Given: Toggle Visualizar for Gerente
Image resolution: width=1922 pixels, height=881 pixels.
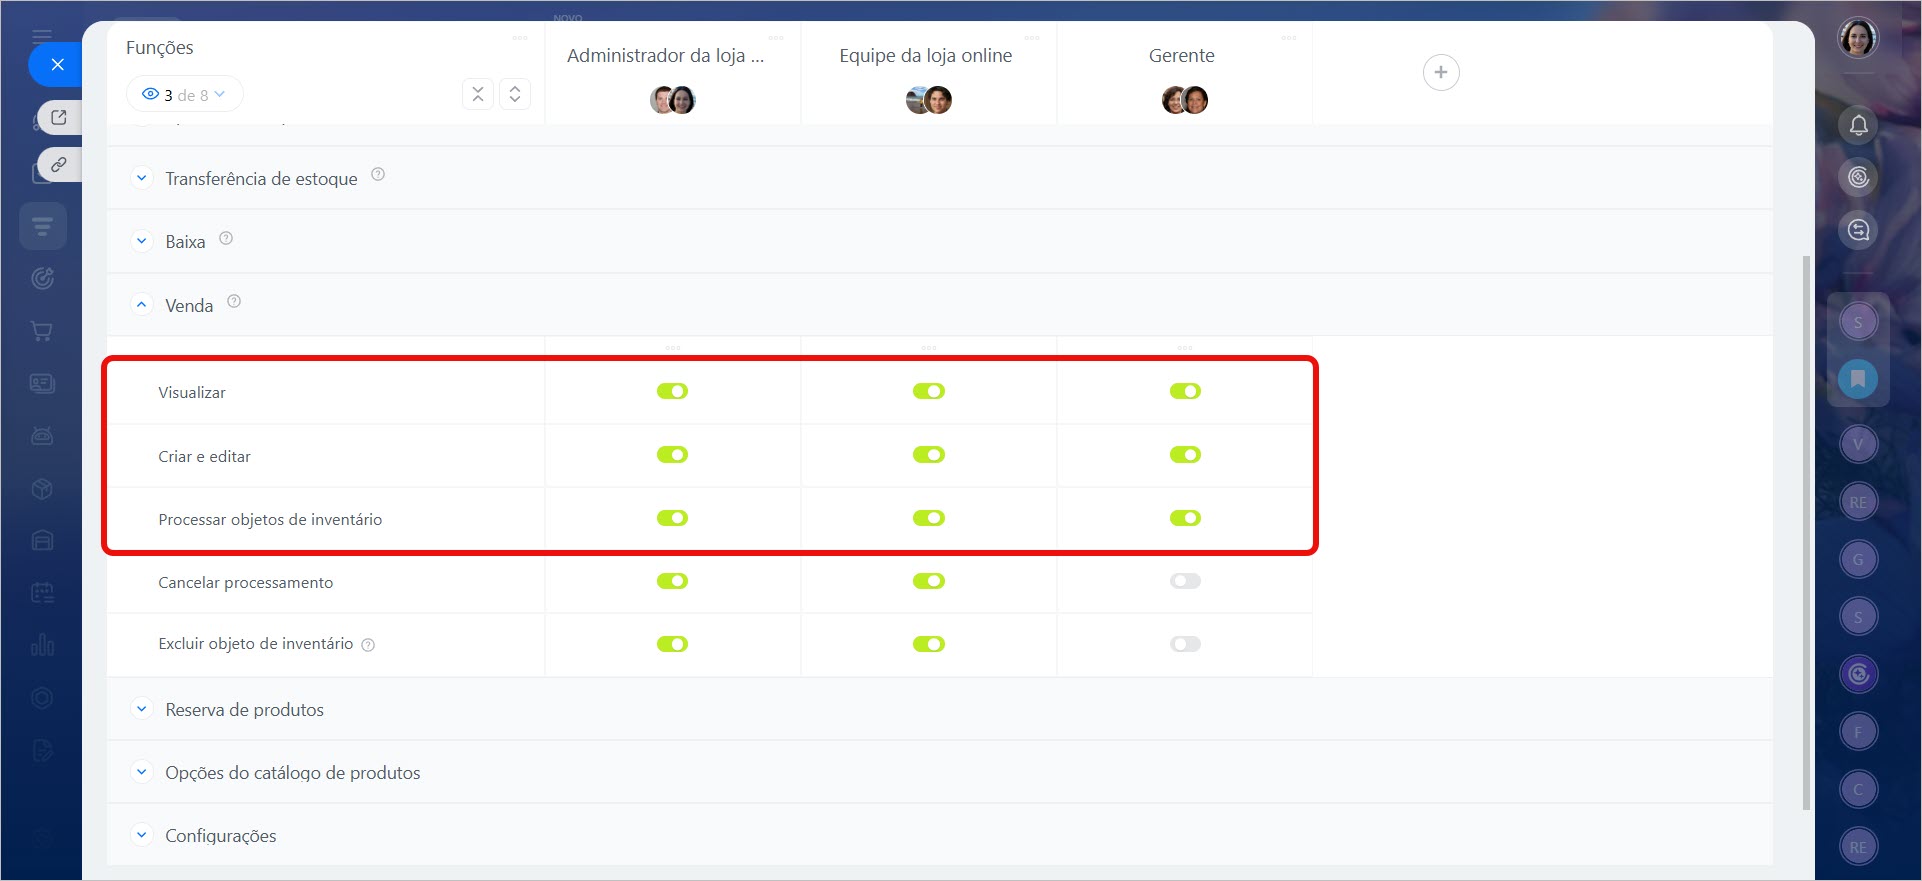Looking at the screenshot, I should pyautogui.click(x=1185, y=391).
